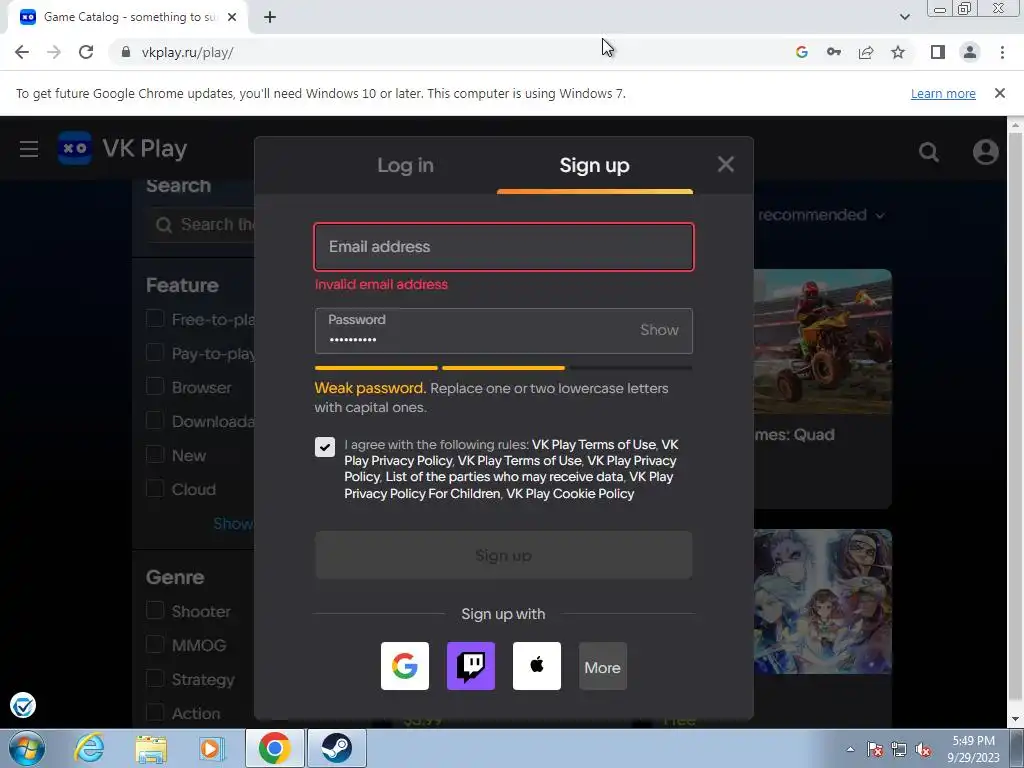Image resolution: width=1024 pixels, height=768 pixels.
Task: Open the Chrome profile avatar
Action: (x=970, y=52)
